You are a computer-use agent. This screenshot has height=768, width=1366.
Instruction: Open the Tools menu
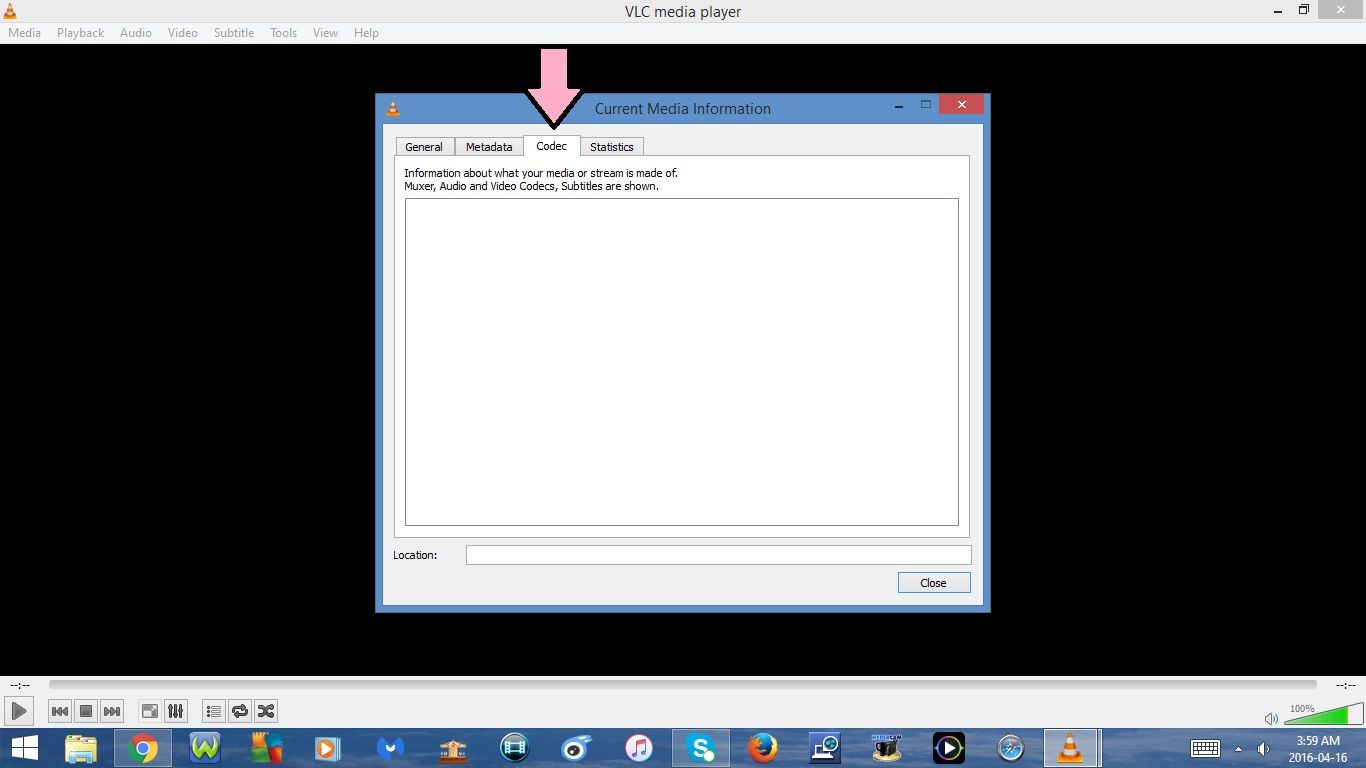point(283,32)
